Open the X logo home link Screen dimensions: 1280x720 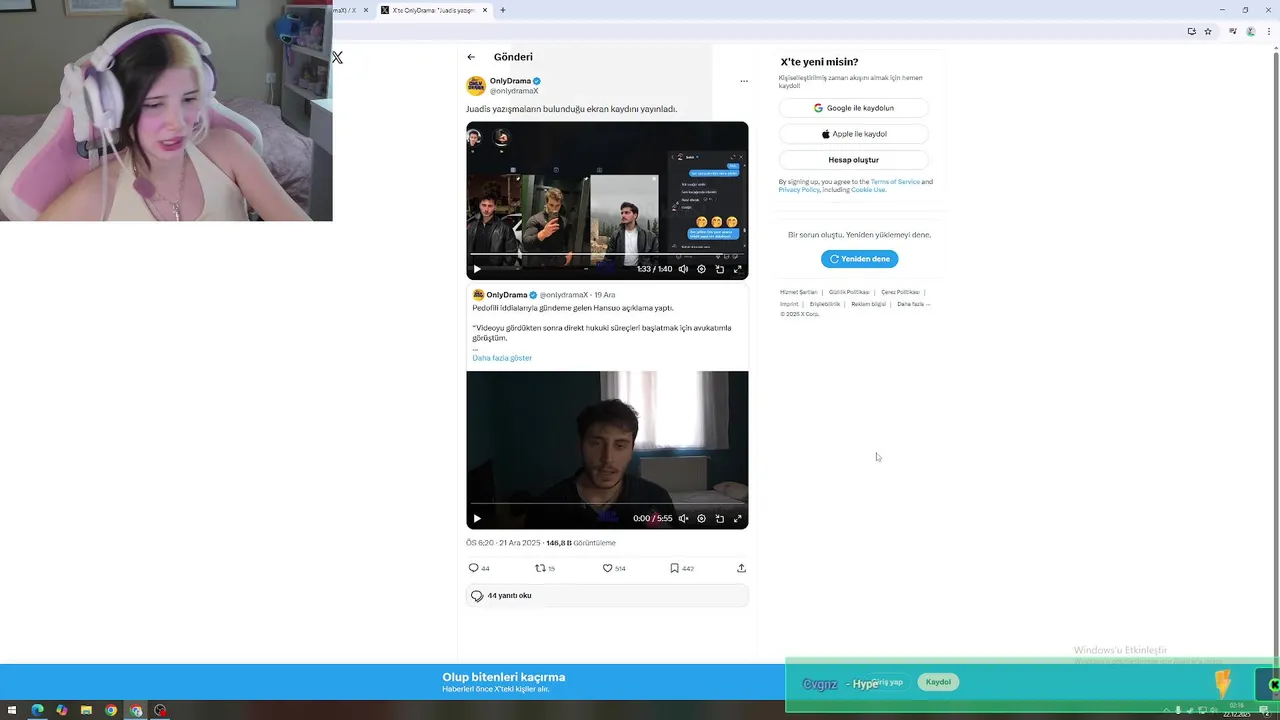pyautogui.click(x=338, y=58)
